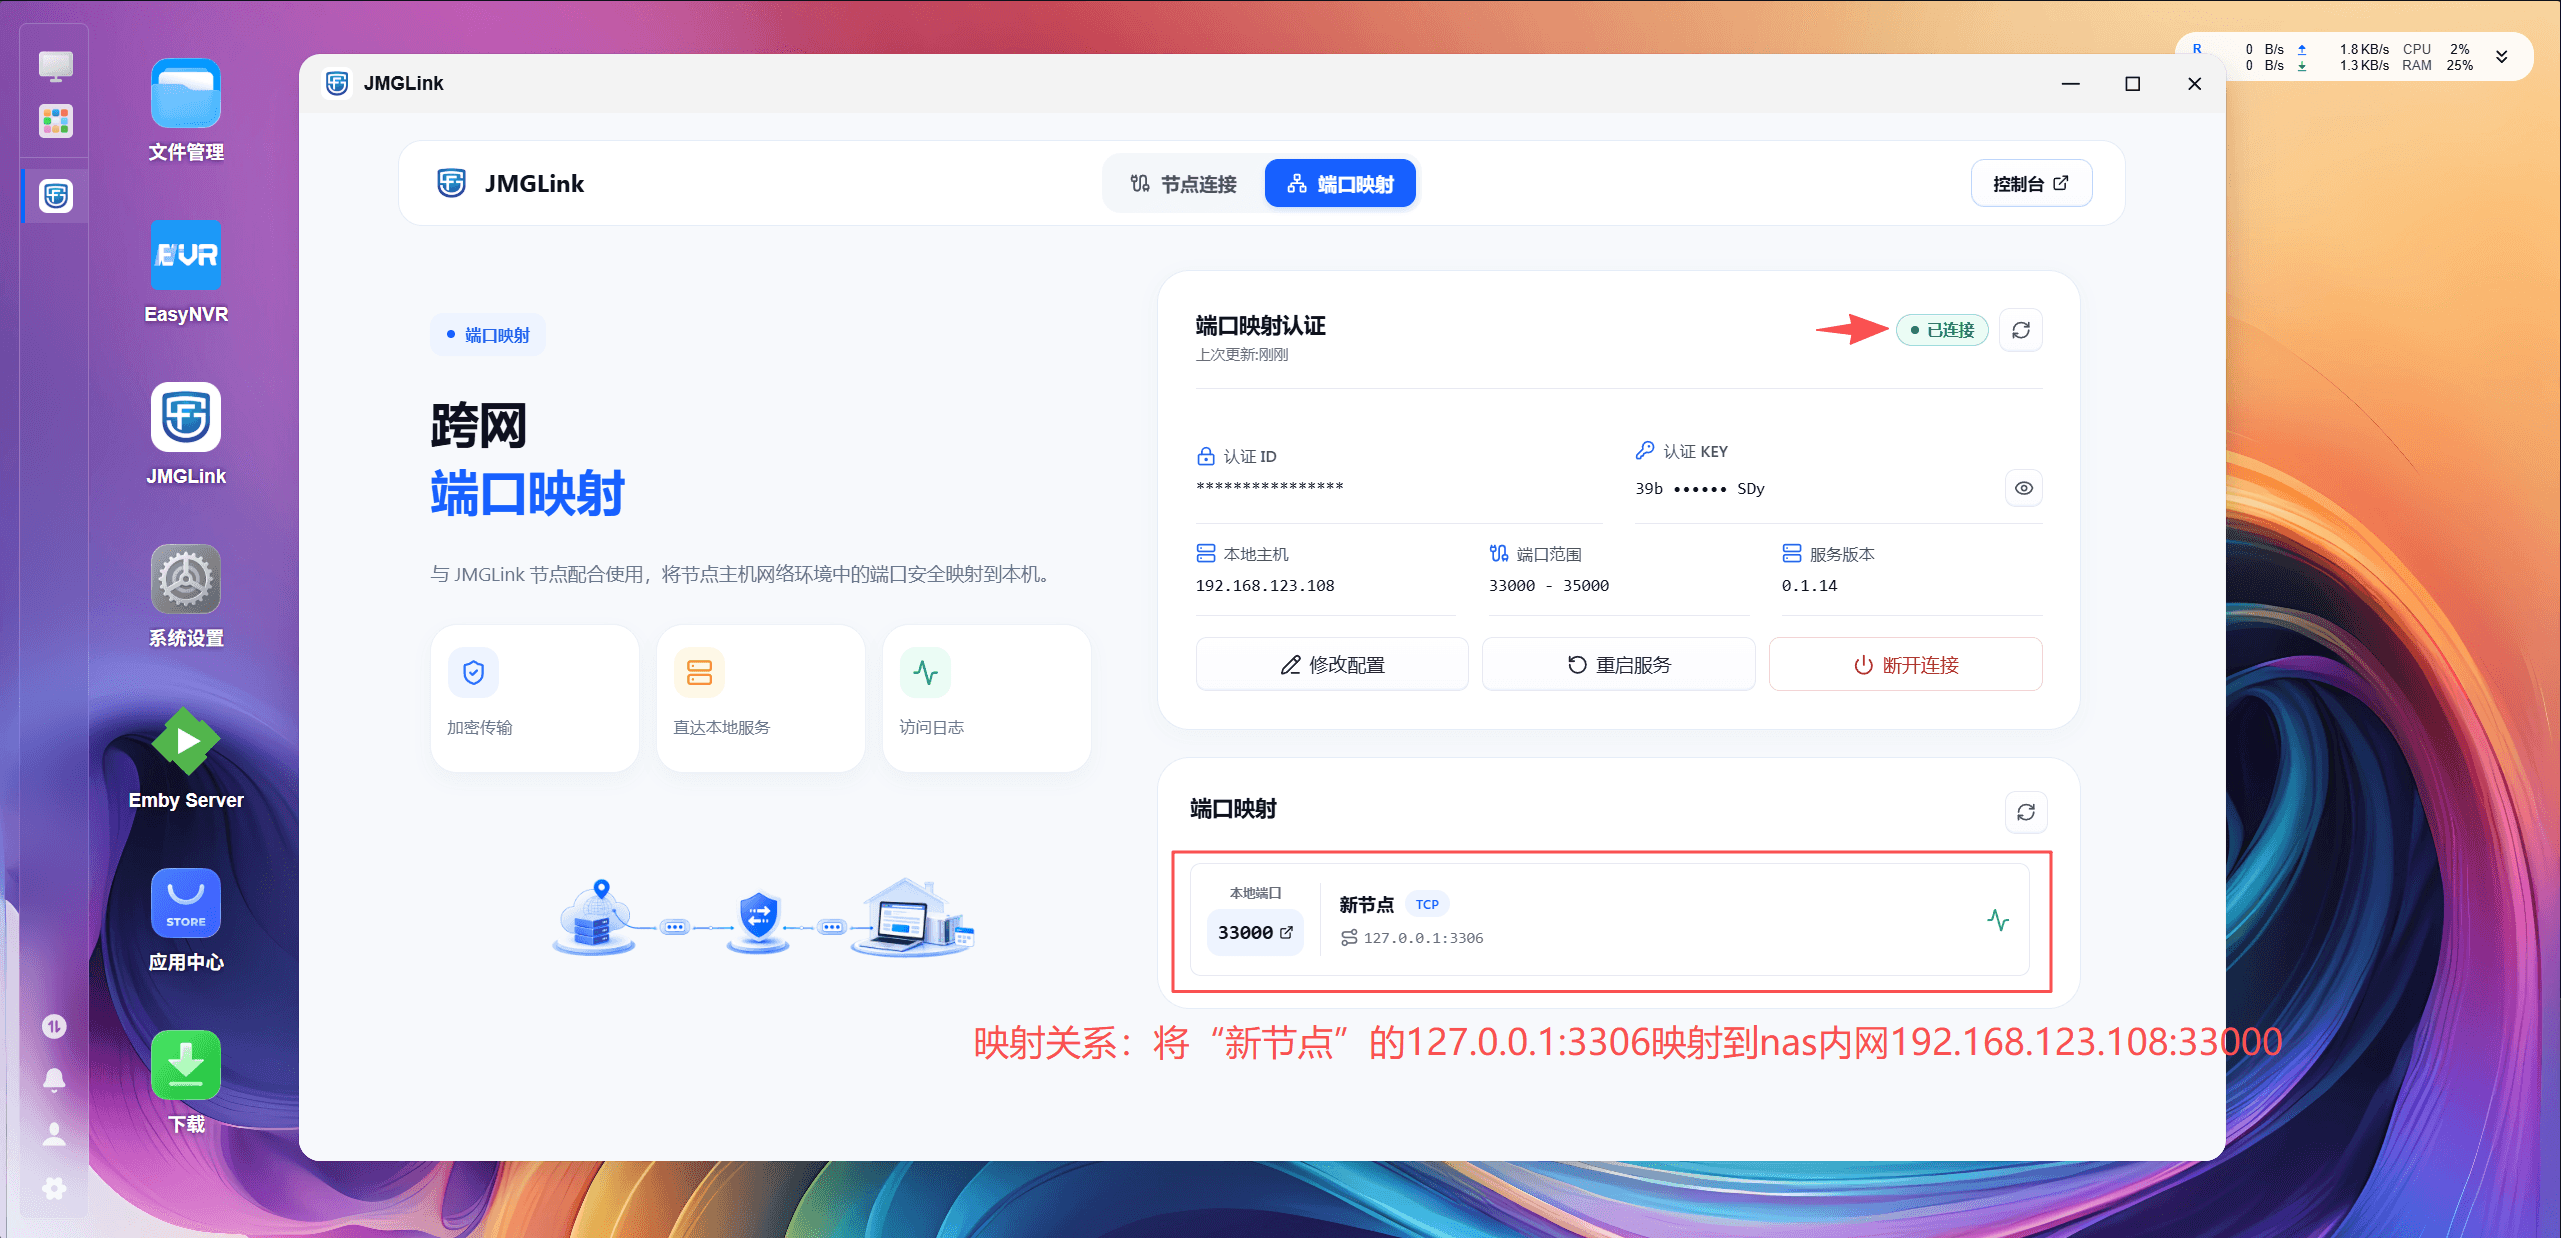Select the 端口映射 tab
The image size is (2561, 1238).
(1340, 184)
